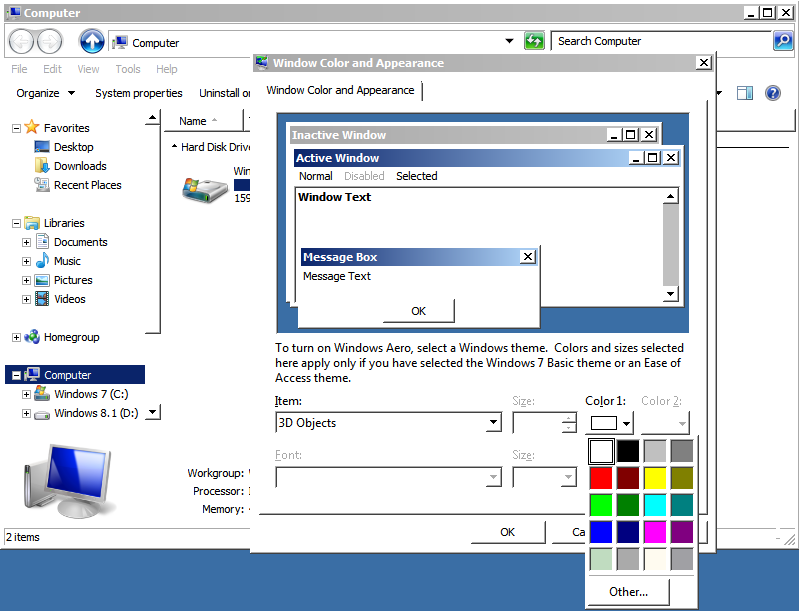Image resolution: width=799 pixels, height=611 pixels.
Task: Click the Up directory arrow icon
Action: point(92,41)
